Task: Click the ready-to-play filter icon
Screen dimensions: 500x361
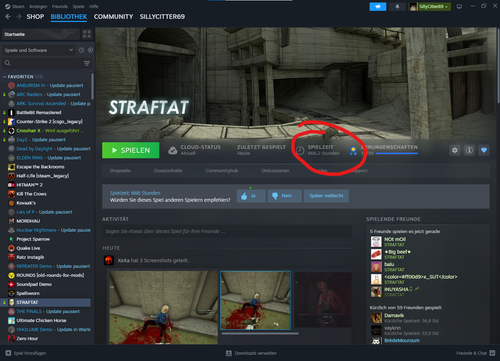Action: (90, 50)
